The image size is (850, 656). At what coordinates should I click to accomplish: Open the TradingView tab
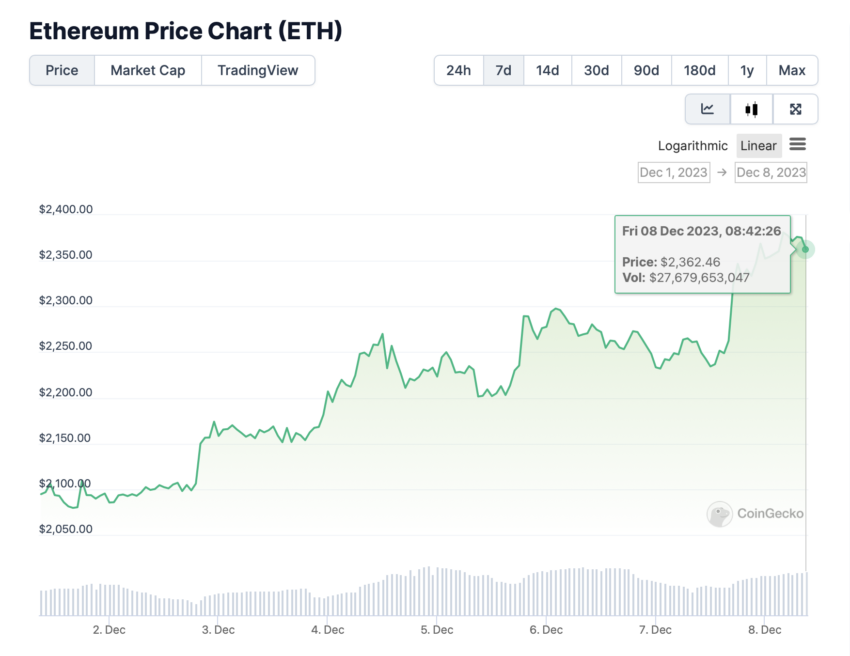click(258, 70)
